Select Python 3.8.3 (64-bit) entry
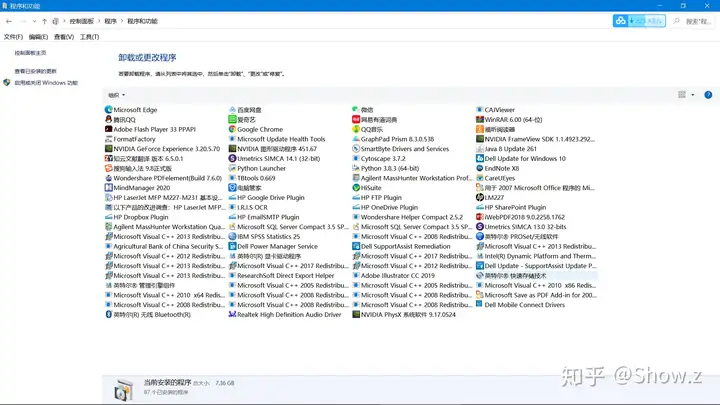The width and height of the screenshot is (720, 405). [386, 169]
